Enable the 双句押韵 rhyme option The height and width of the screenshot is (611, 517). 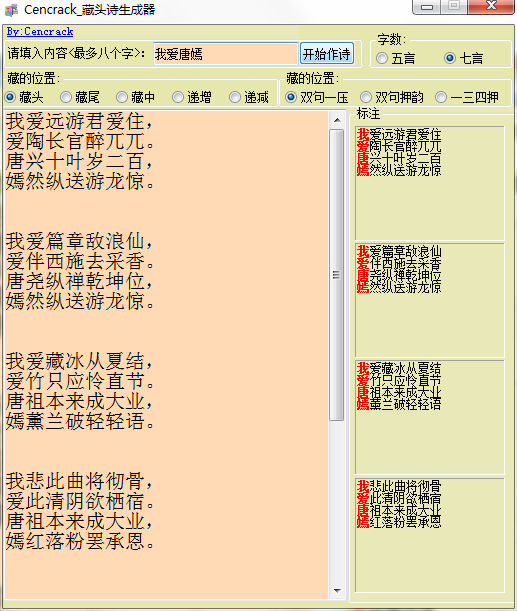pyautogui.click(x=392, y=97)
